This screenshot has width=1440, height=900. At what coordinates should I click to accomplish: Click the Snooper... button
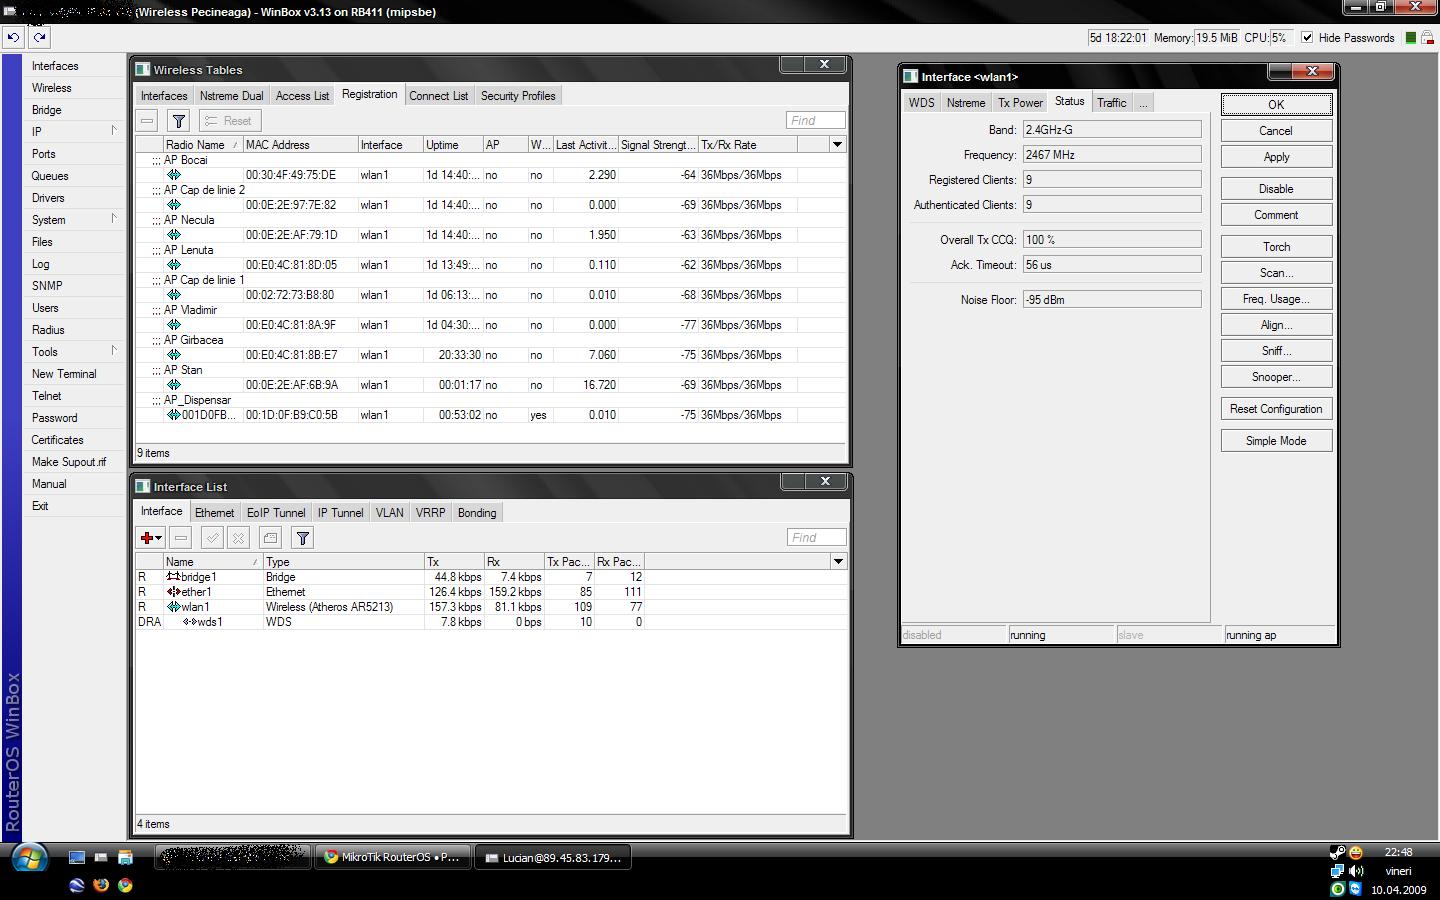click(x=1276, y=377)
